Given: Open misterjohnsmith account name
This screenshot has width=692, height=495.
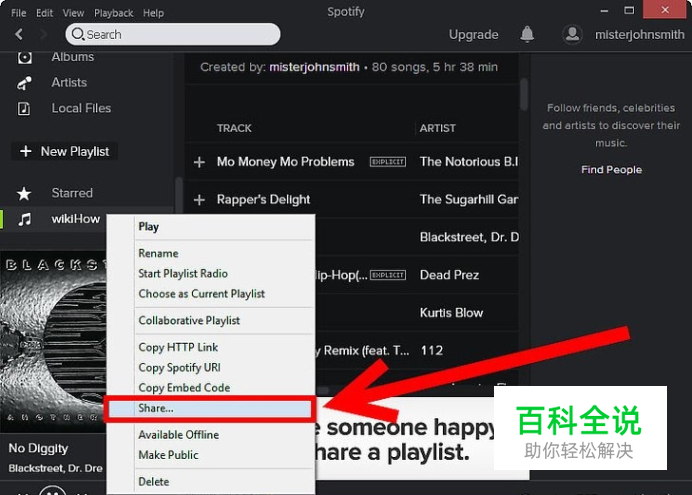Looking at the screenshot, I should point(639,34).
